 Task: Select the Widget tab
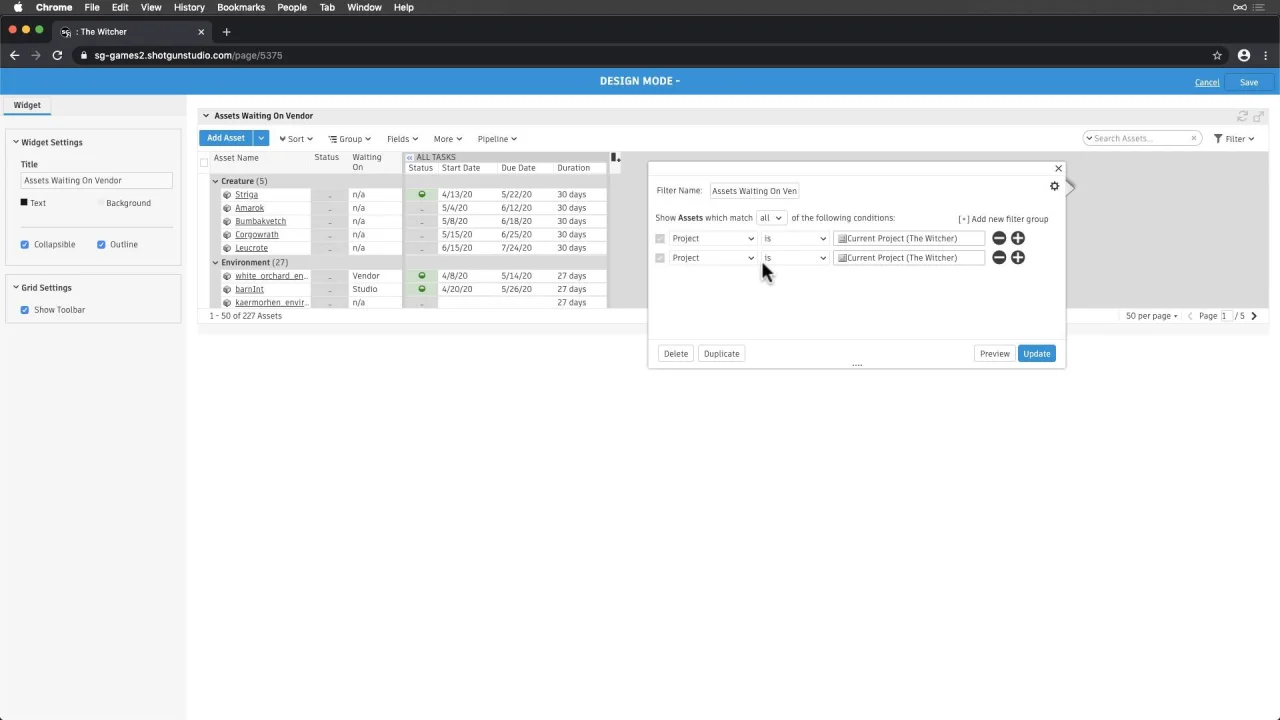27,105
